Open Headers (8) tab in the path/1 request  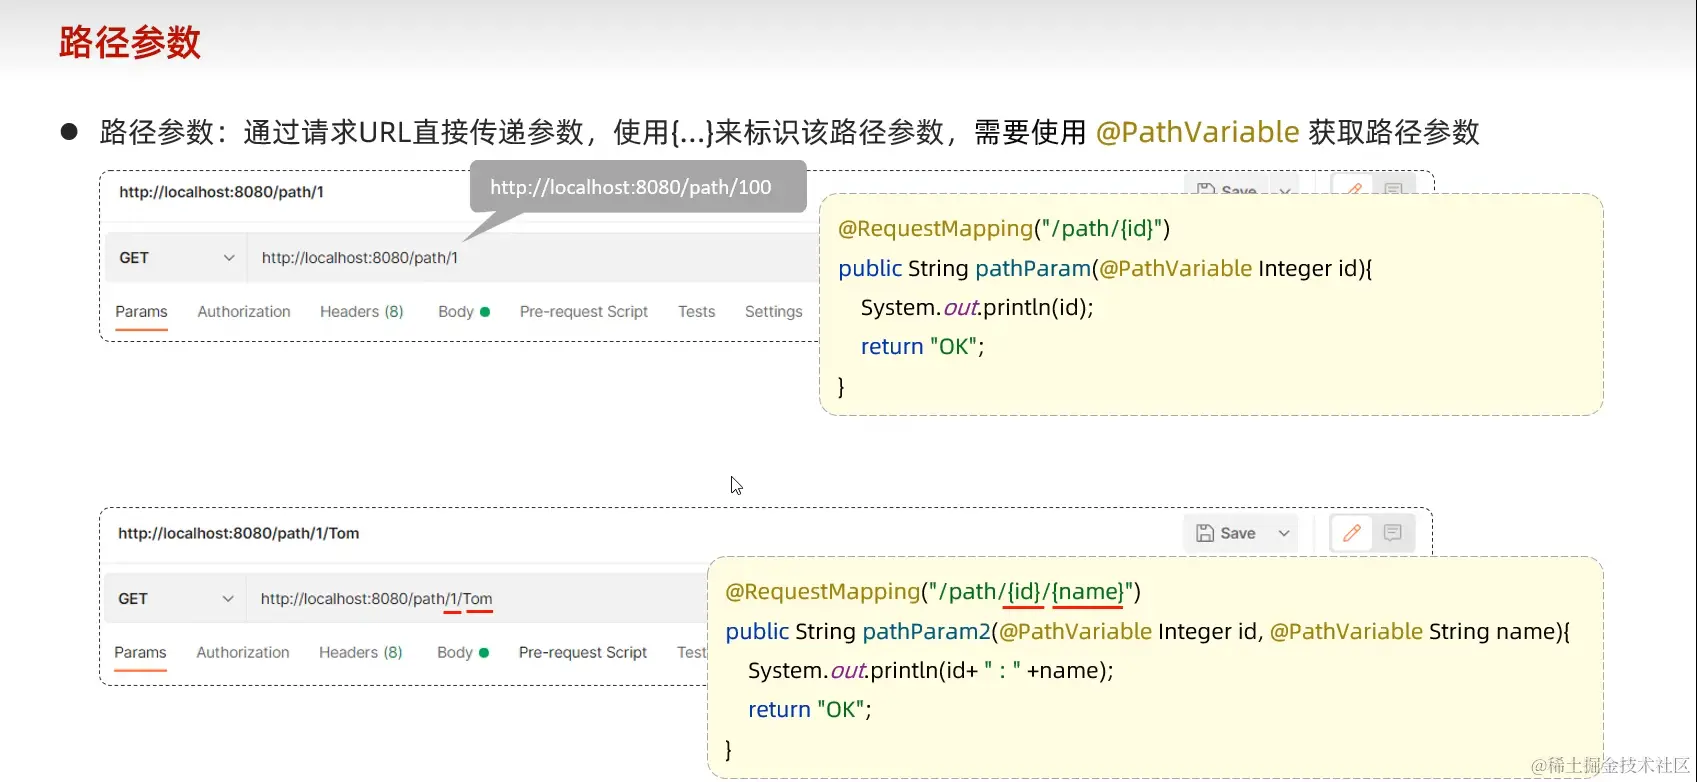[x=362, y=312]
